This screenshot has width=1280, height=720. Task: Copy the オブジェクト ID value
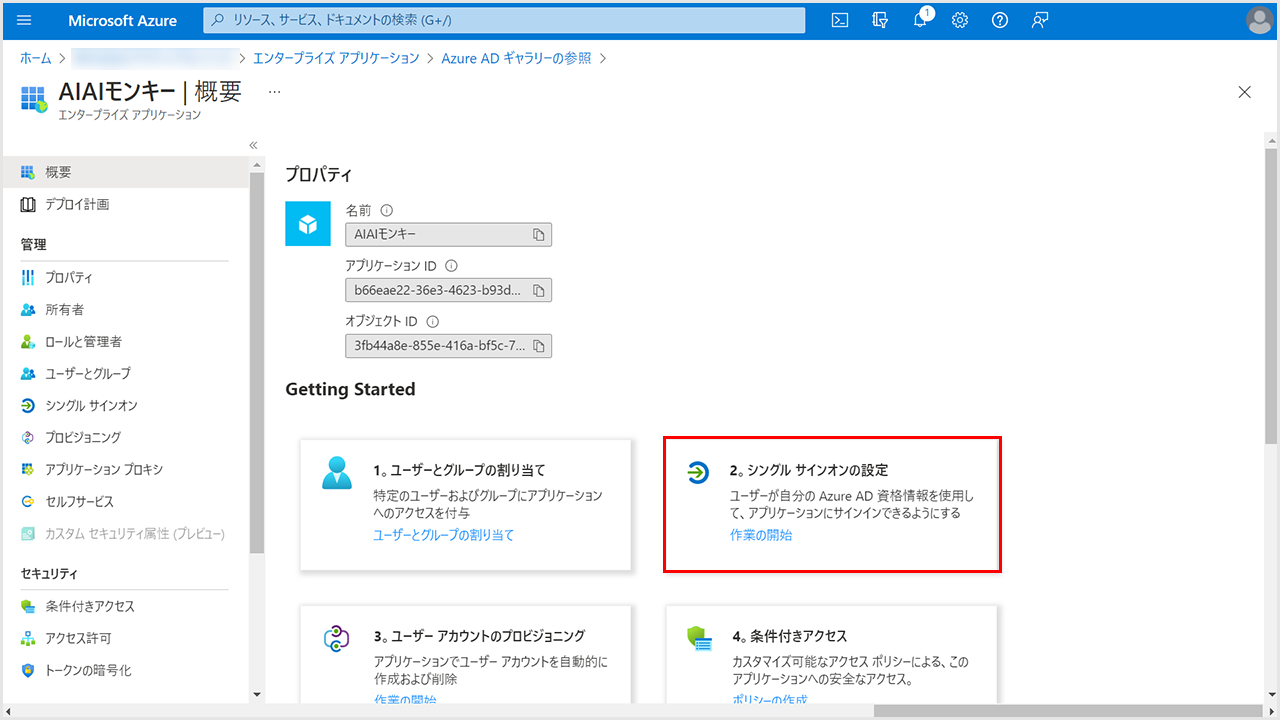538,346
